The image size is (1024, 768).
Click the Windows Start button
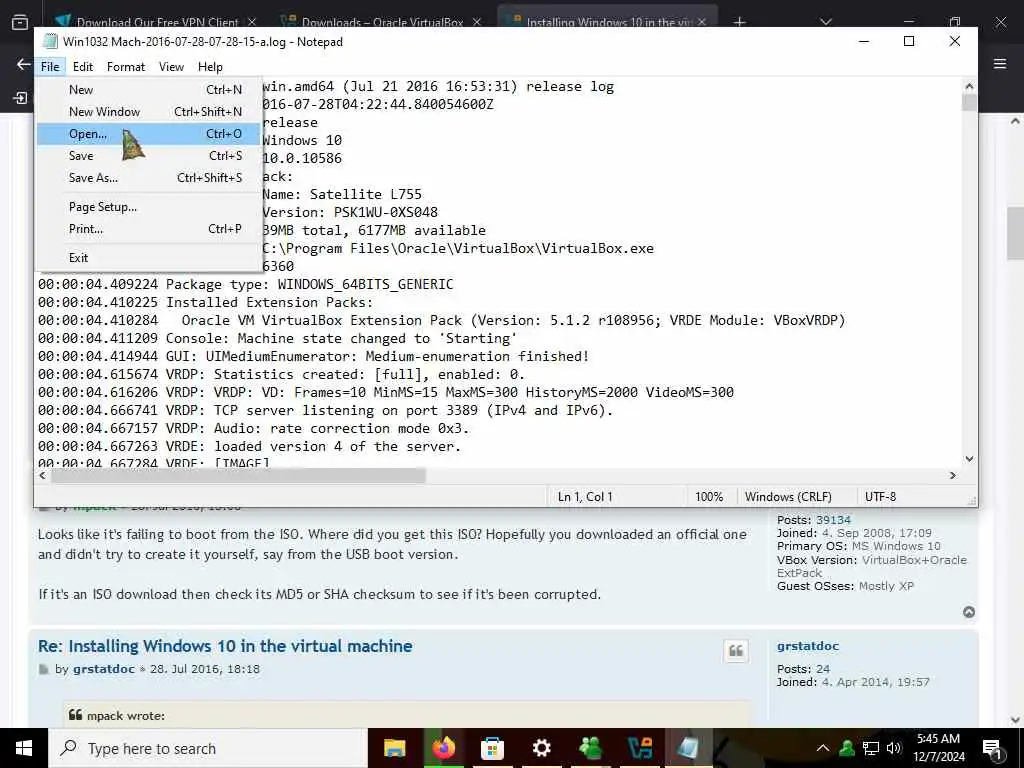click(x=24, y=748)
